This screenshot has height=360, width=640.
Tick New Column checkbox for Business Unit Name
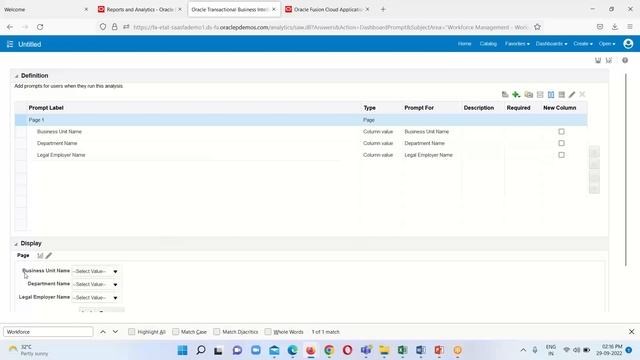pyautogui.click(x=561, y=131)
